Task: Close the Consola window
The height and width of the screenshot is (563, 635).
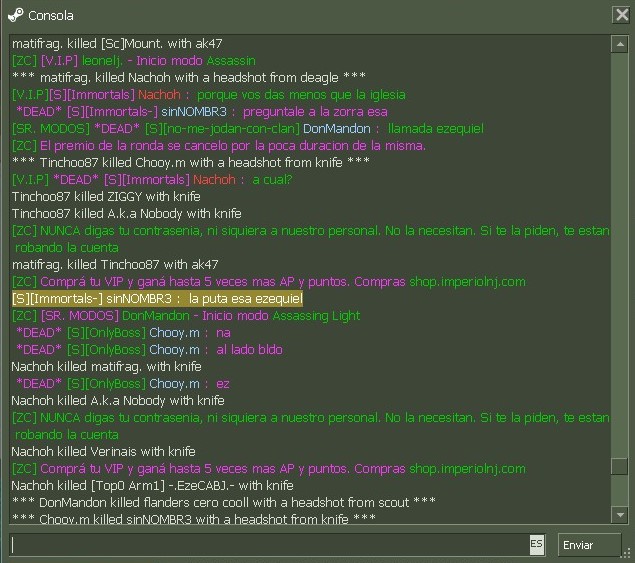Action: coord(621,15)
